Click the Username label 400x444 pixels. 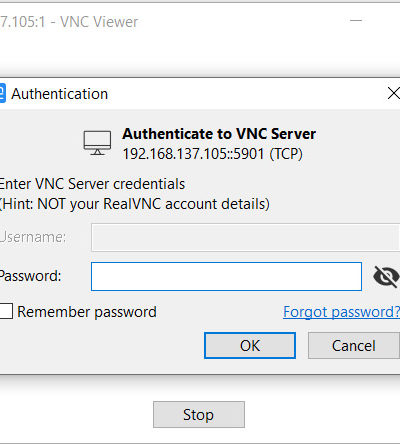(33, 237)
